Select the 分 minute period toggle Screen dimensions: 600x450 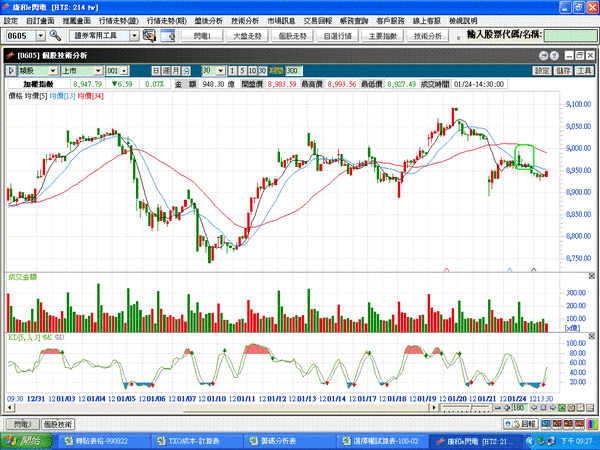tap(186, 71)
